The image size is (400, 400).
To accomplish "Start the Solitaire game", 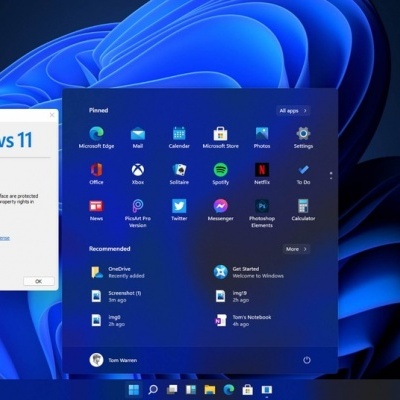I will point(179,174).
